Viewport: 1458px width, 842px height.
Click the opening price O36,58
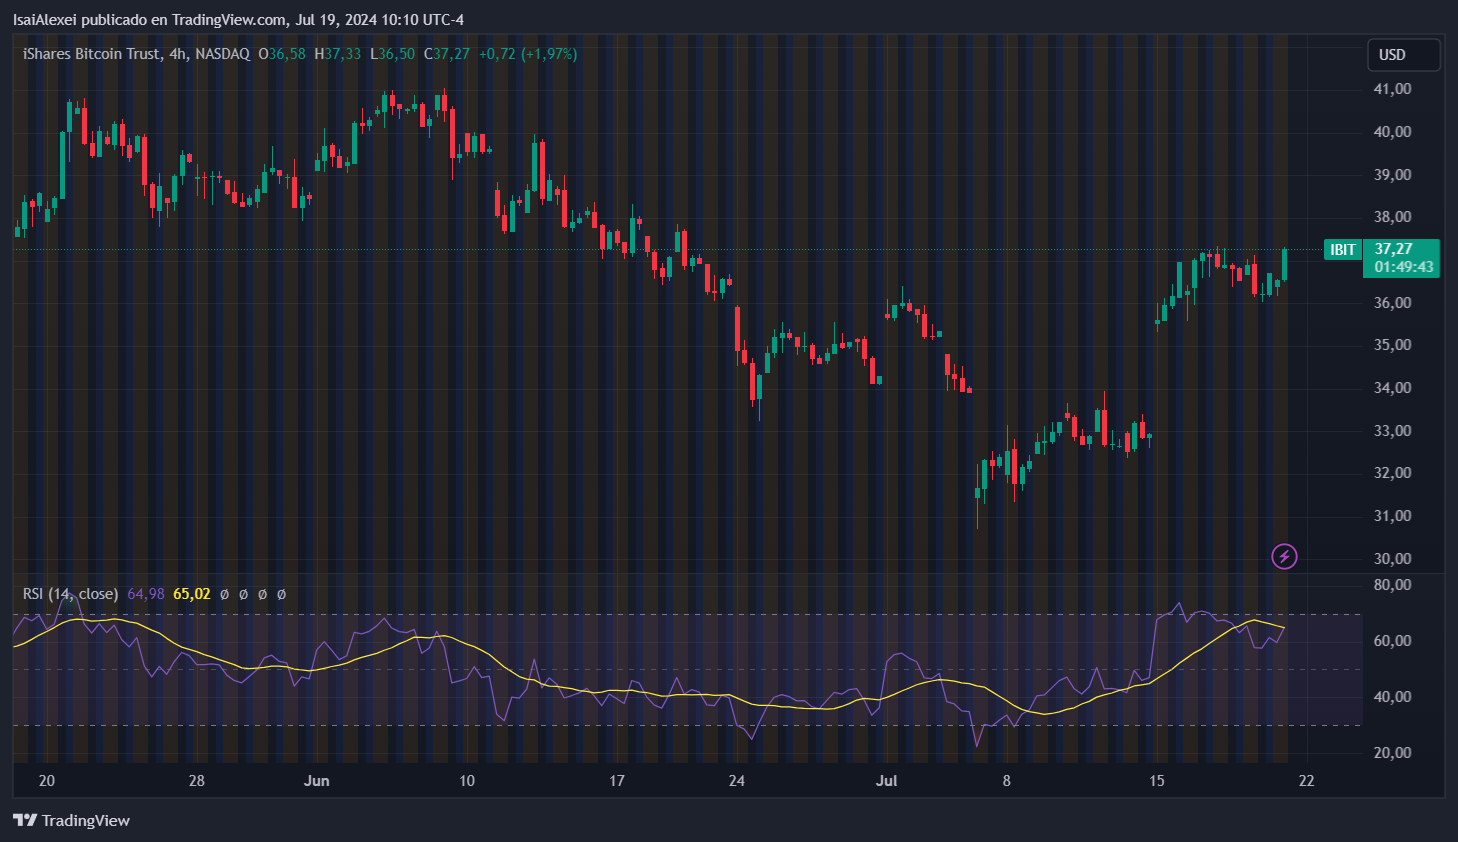[282, 54]
